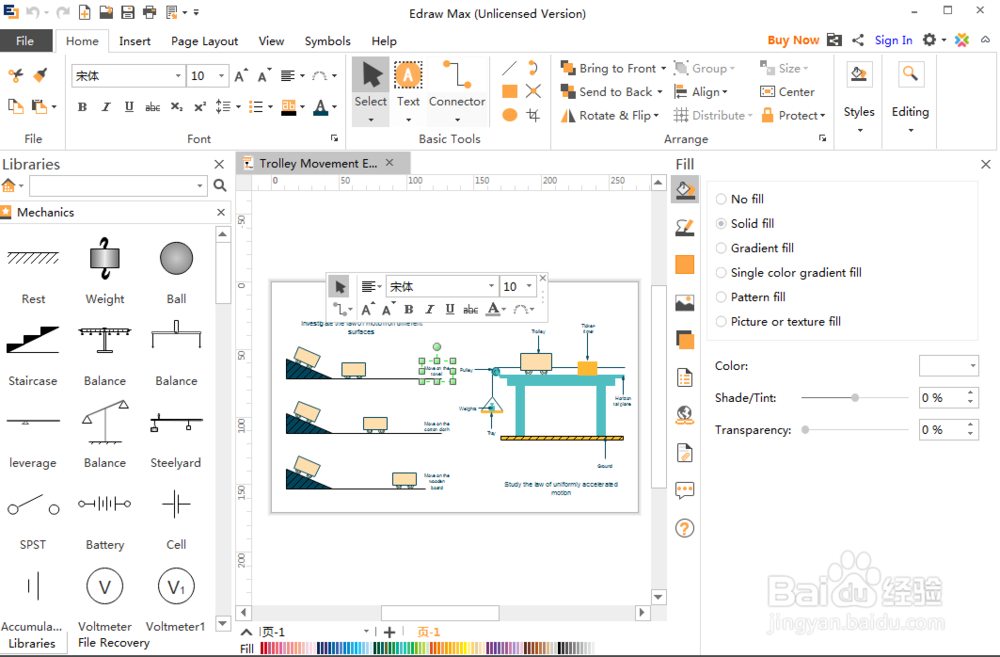Switch to the View tab
Viewport: 1000px width, 657px height.
[x=271, y=41]
